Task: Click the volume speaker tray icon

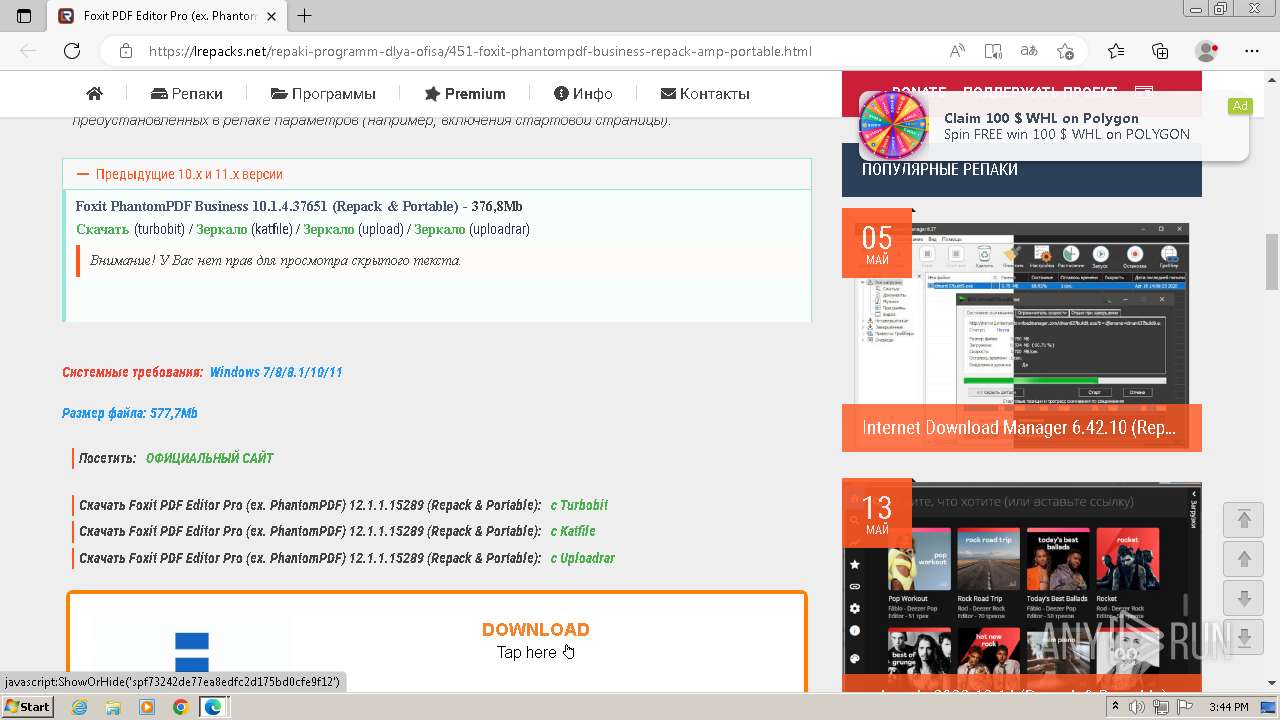Action: click(1138, 707)
